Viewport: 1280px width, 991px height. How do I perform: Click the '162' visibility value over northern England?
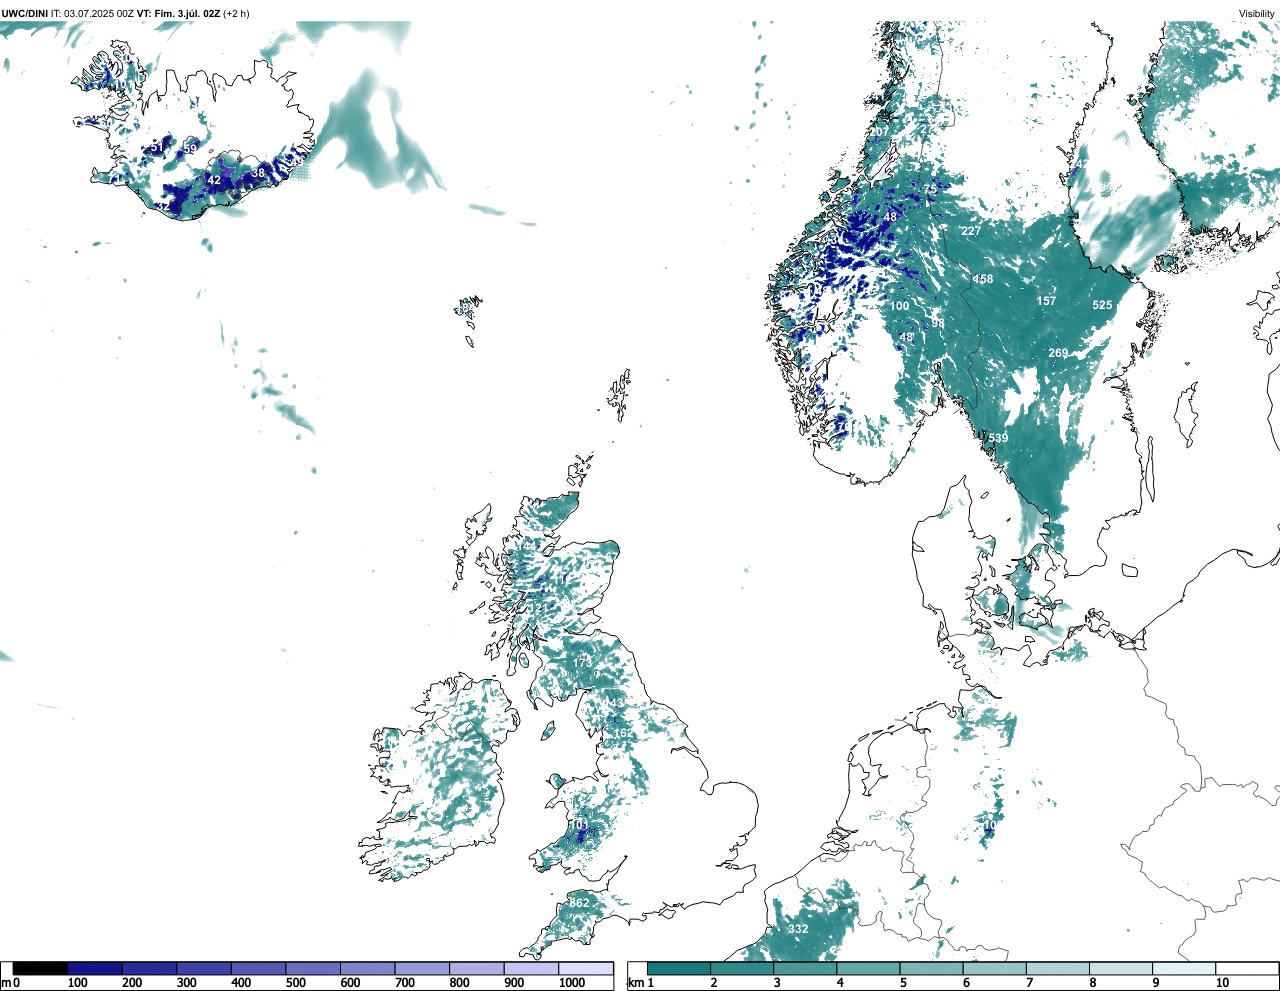pos(623,733)
